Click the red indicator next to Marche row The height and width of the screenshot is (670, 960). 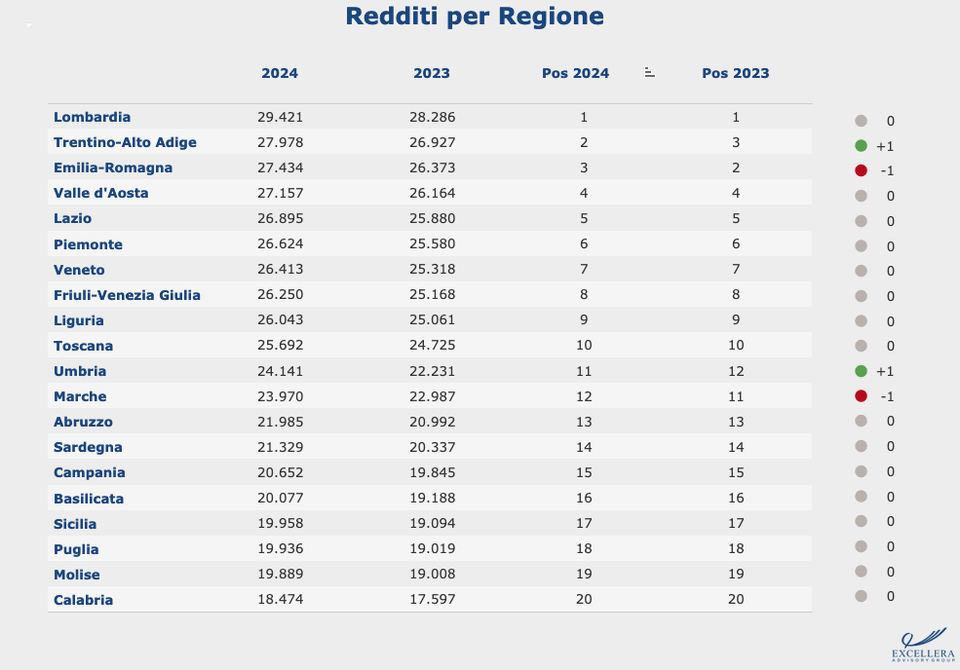point(861,396)
